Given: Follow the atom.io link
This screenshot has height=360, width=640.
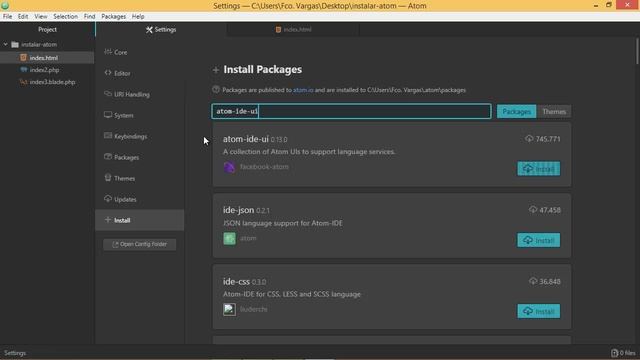Looking at the screenshot, I should (303, 90).
